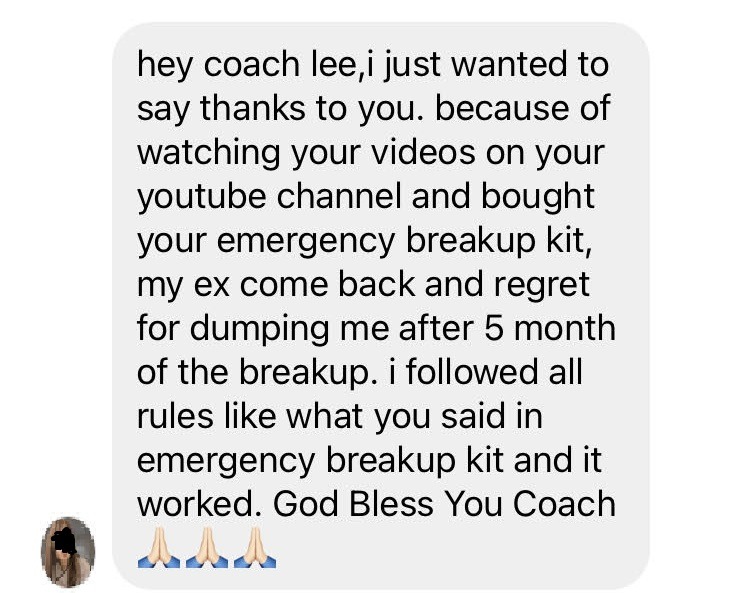Click 'i followed all' text
The width and height of the screenshot is (750, 593).
pos(486,372)
